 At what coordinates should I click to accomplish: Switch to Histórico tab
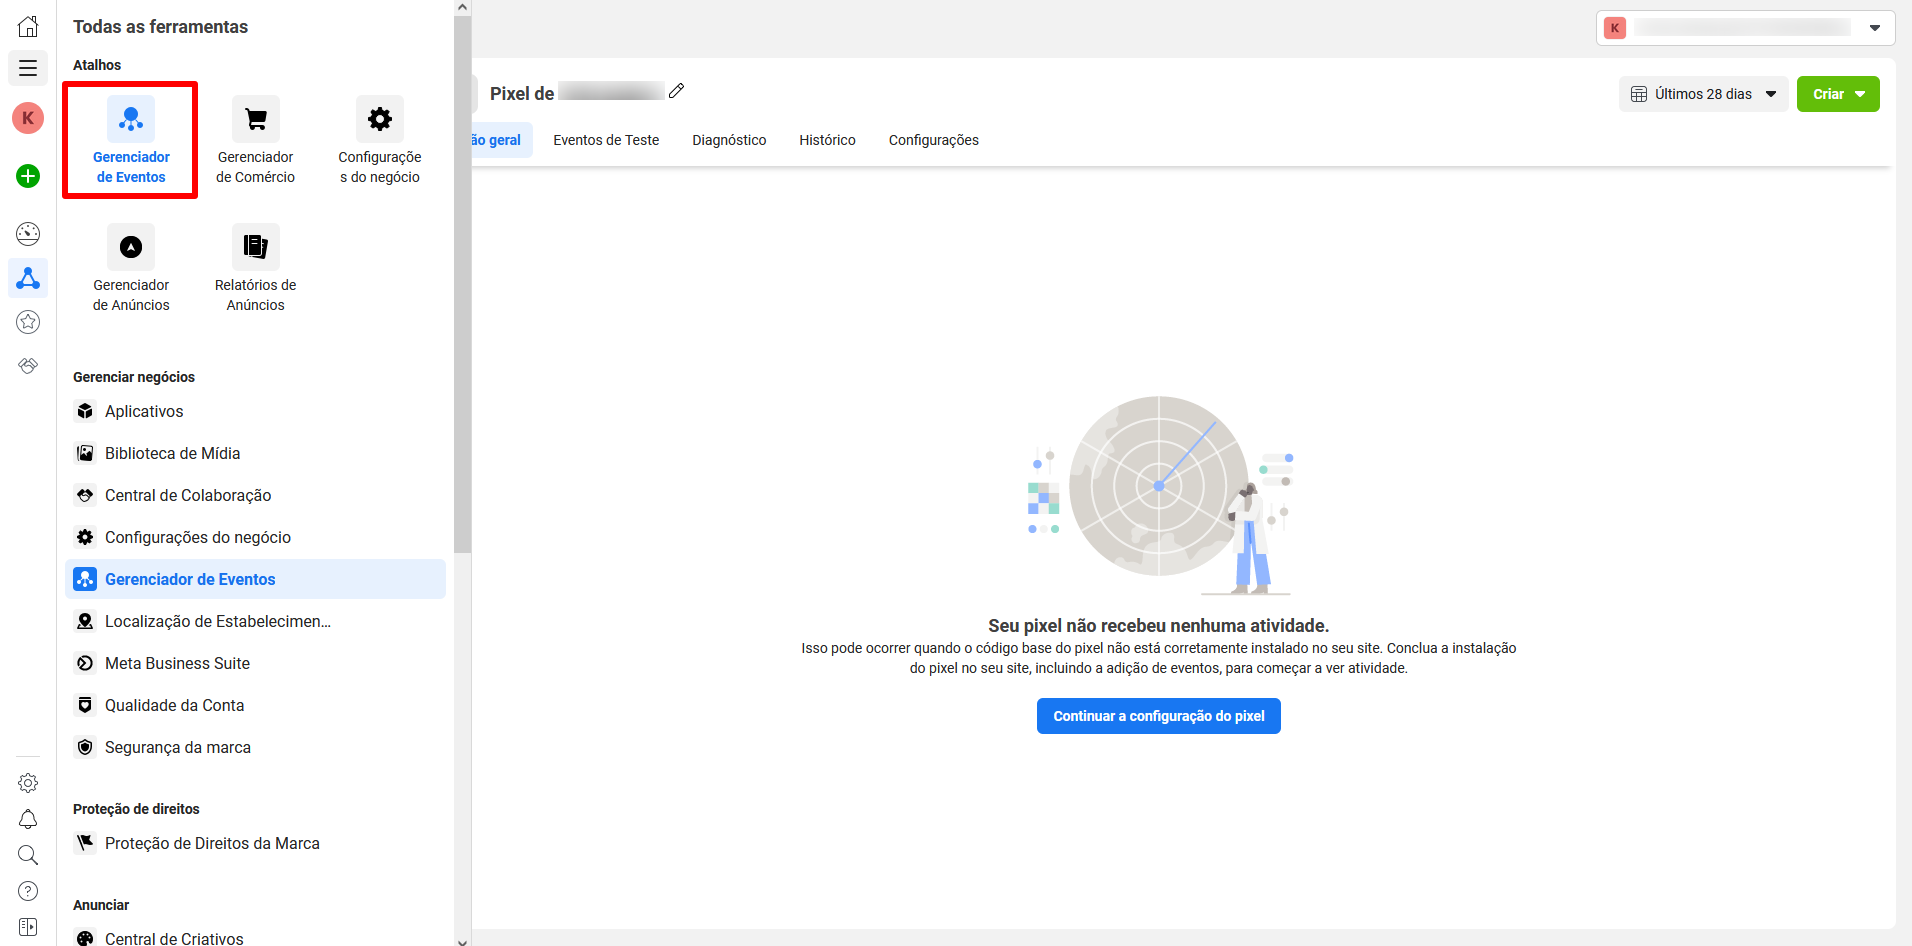click(827, 140)
